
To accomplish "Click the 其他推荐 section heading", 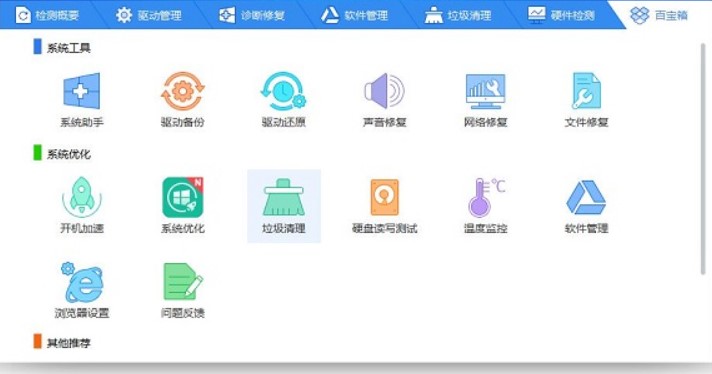I will pyautogui.click(x=69, y=343).
